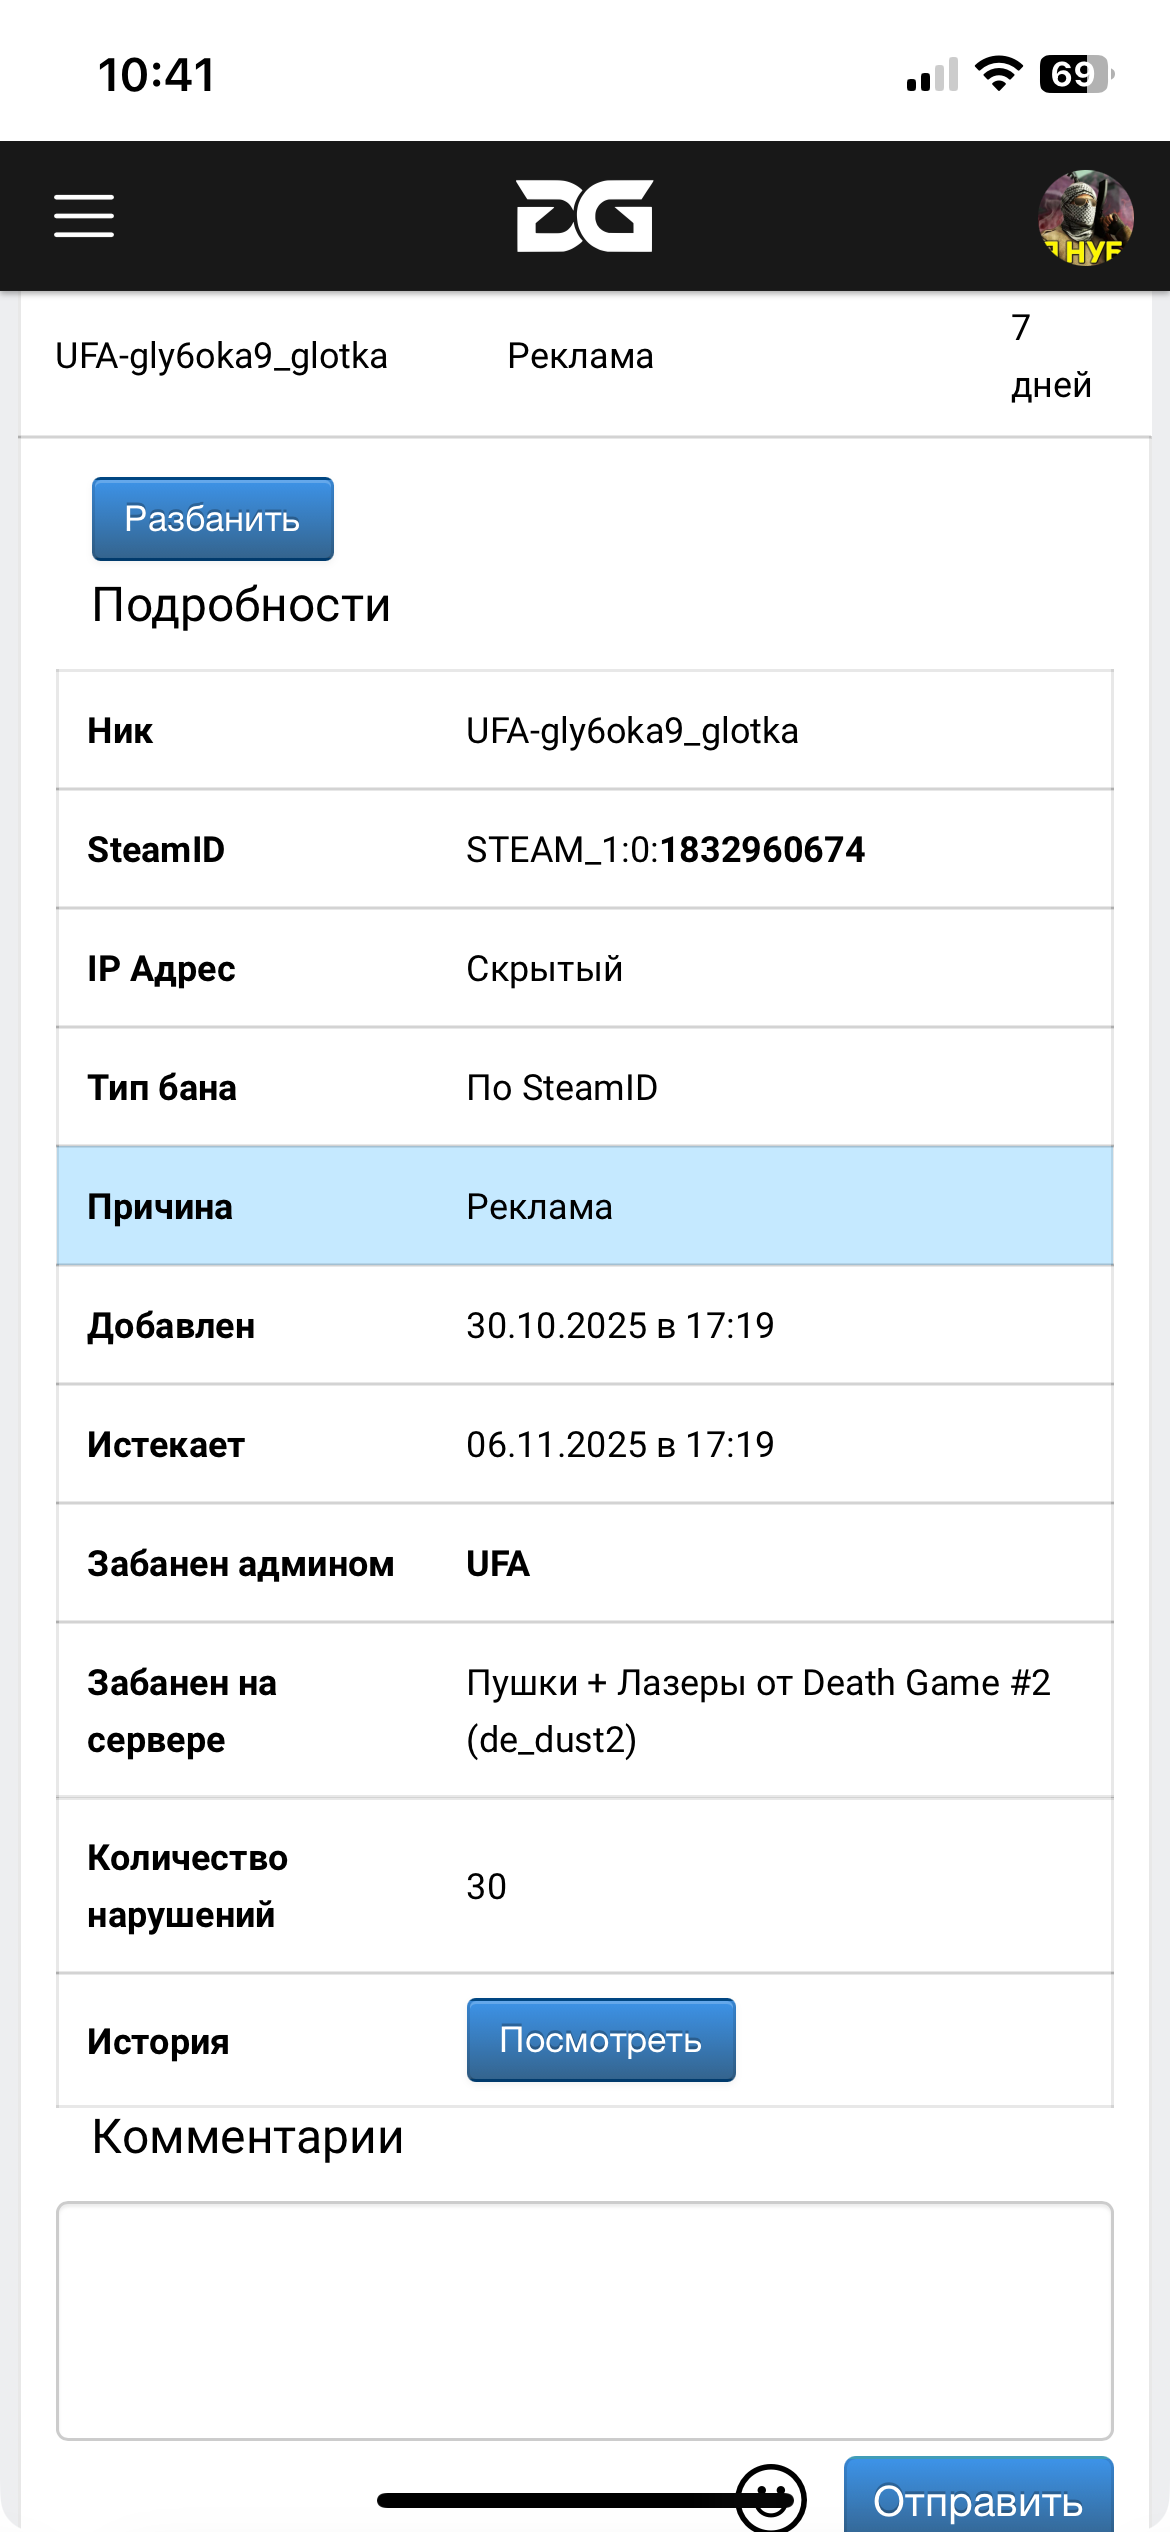This screenshot has height=2532, width=1170.
Task: Tap the battery level indicator
Action: click(x=1076, y=74)
